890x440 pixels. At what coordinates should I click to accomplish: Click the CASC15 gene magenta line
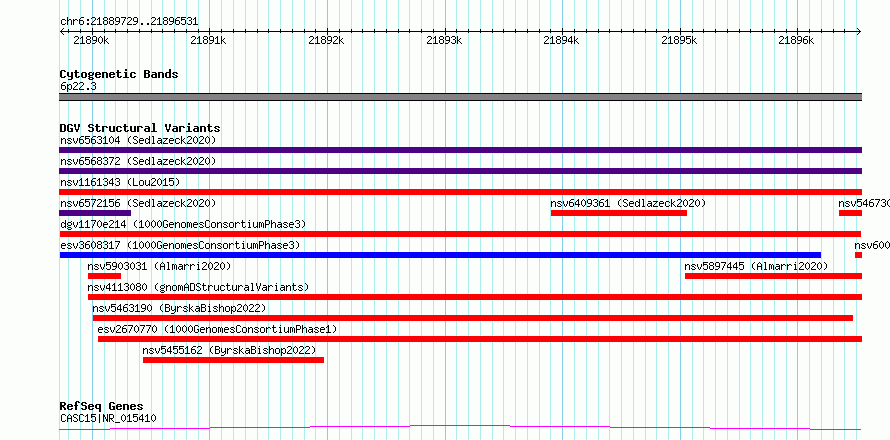pyautogui.click(x=460, y=427)
